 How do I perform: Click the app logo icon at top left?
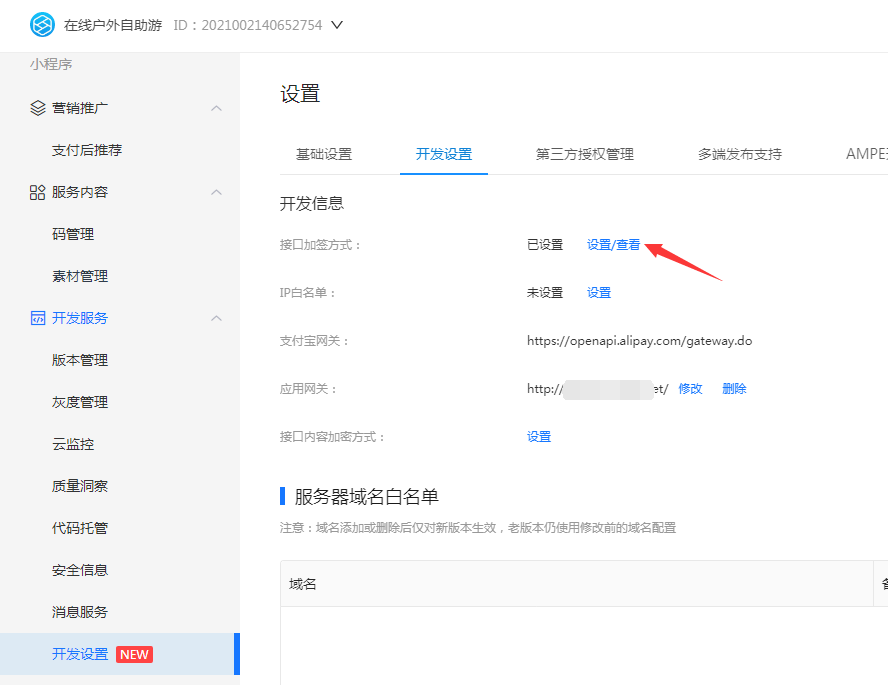pos(42,25)
